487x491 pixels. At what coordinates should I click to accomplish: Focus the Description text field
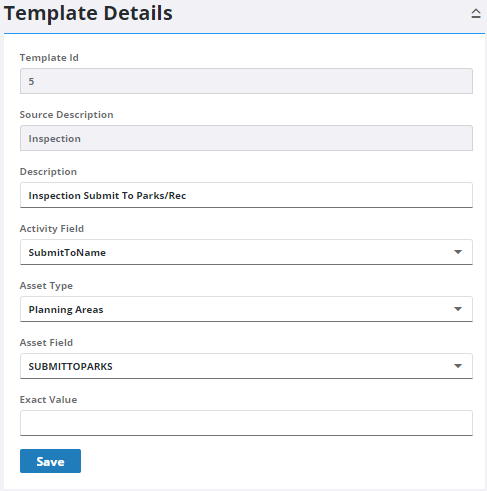click(x=246, y=195)
